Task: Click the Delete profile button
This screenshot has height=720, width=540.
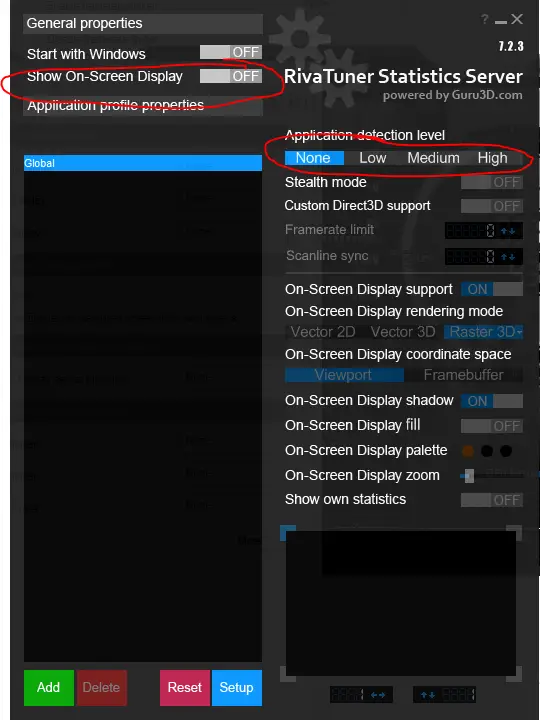Action: coord(101,687)
